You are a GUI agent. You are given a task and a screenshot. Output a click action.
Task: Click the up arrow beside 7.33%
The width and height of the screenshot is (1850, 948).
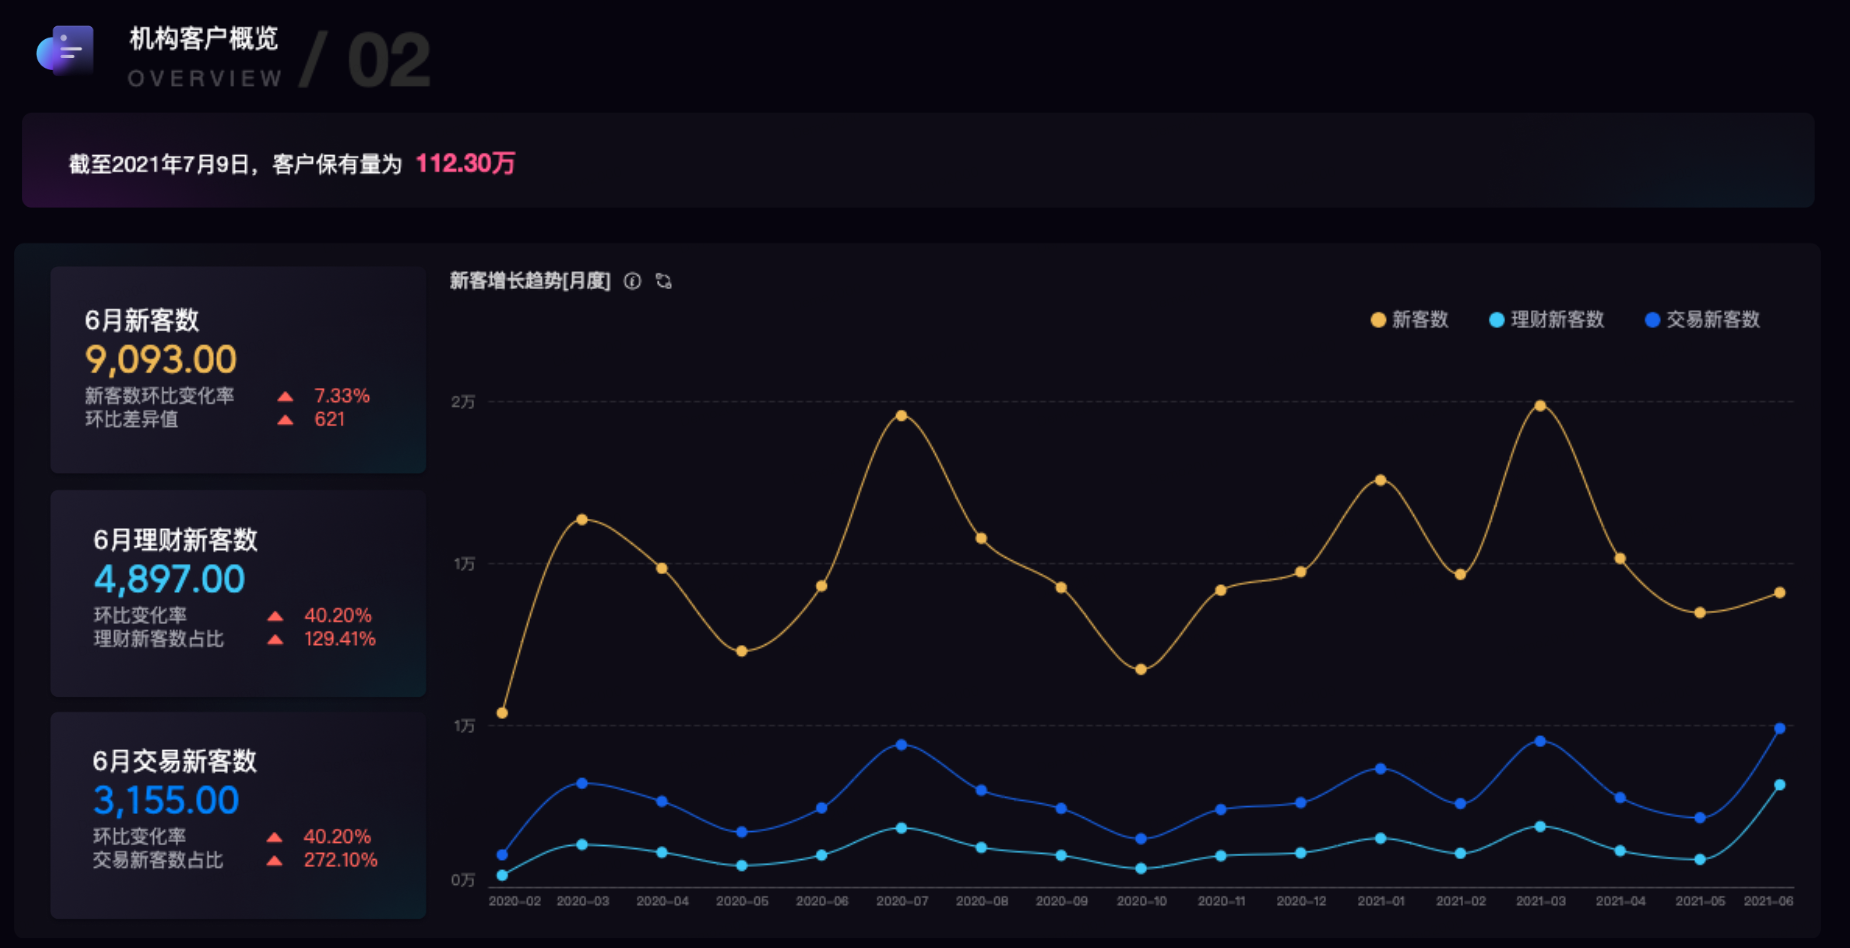(x=285, y=396)
